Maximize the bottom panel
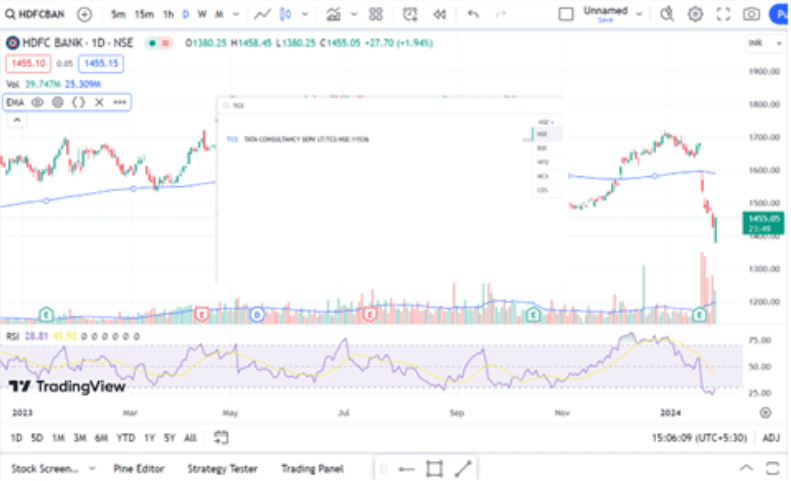 [772, 468]
